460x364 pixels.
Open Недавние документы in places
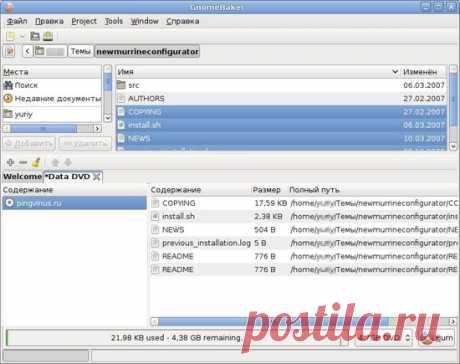(52, 99)
